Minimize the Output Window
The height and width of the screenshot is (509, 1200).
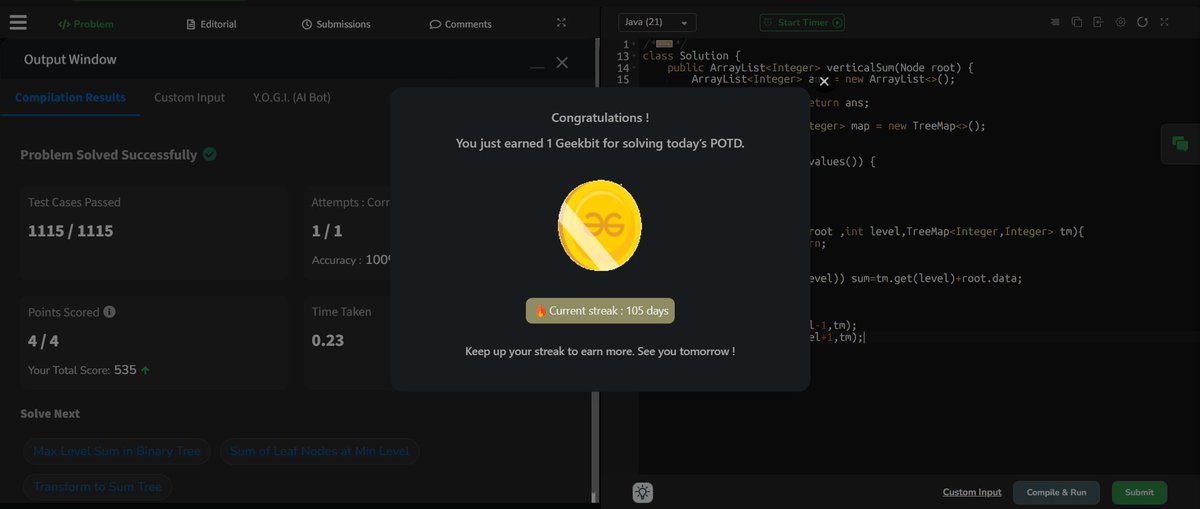point(538,66)
